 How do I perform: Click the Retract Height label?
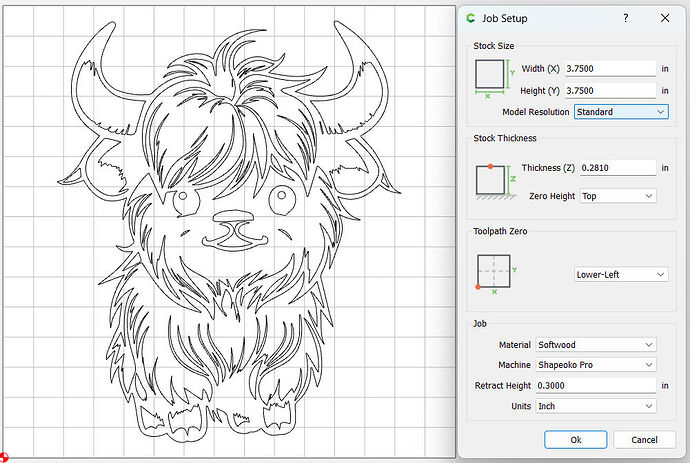(503, 386)
